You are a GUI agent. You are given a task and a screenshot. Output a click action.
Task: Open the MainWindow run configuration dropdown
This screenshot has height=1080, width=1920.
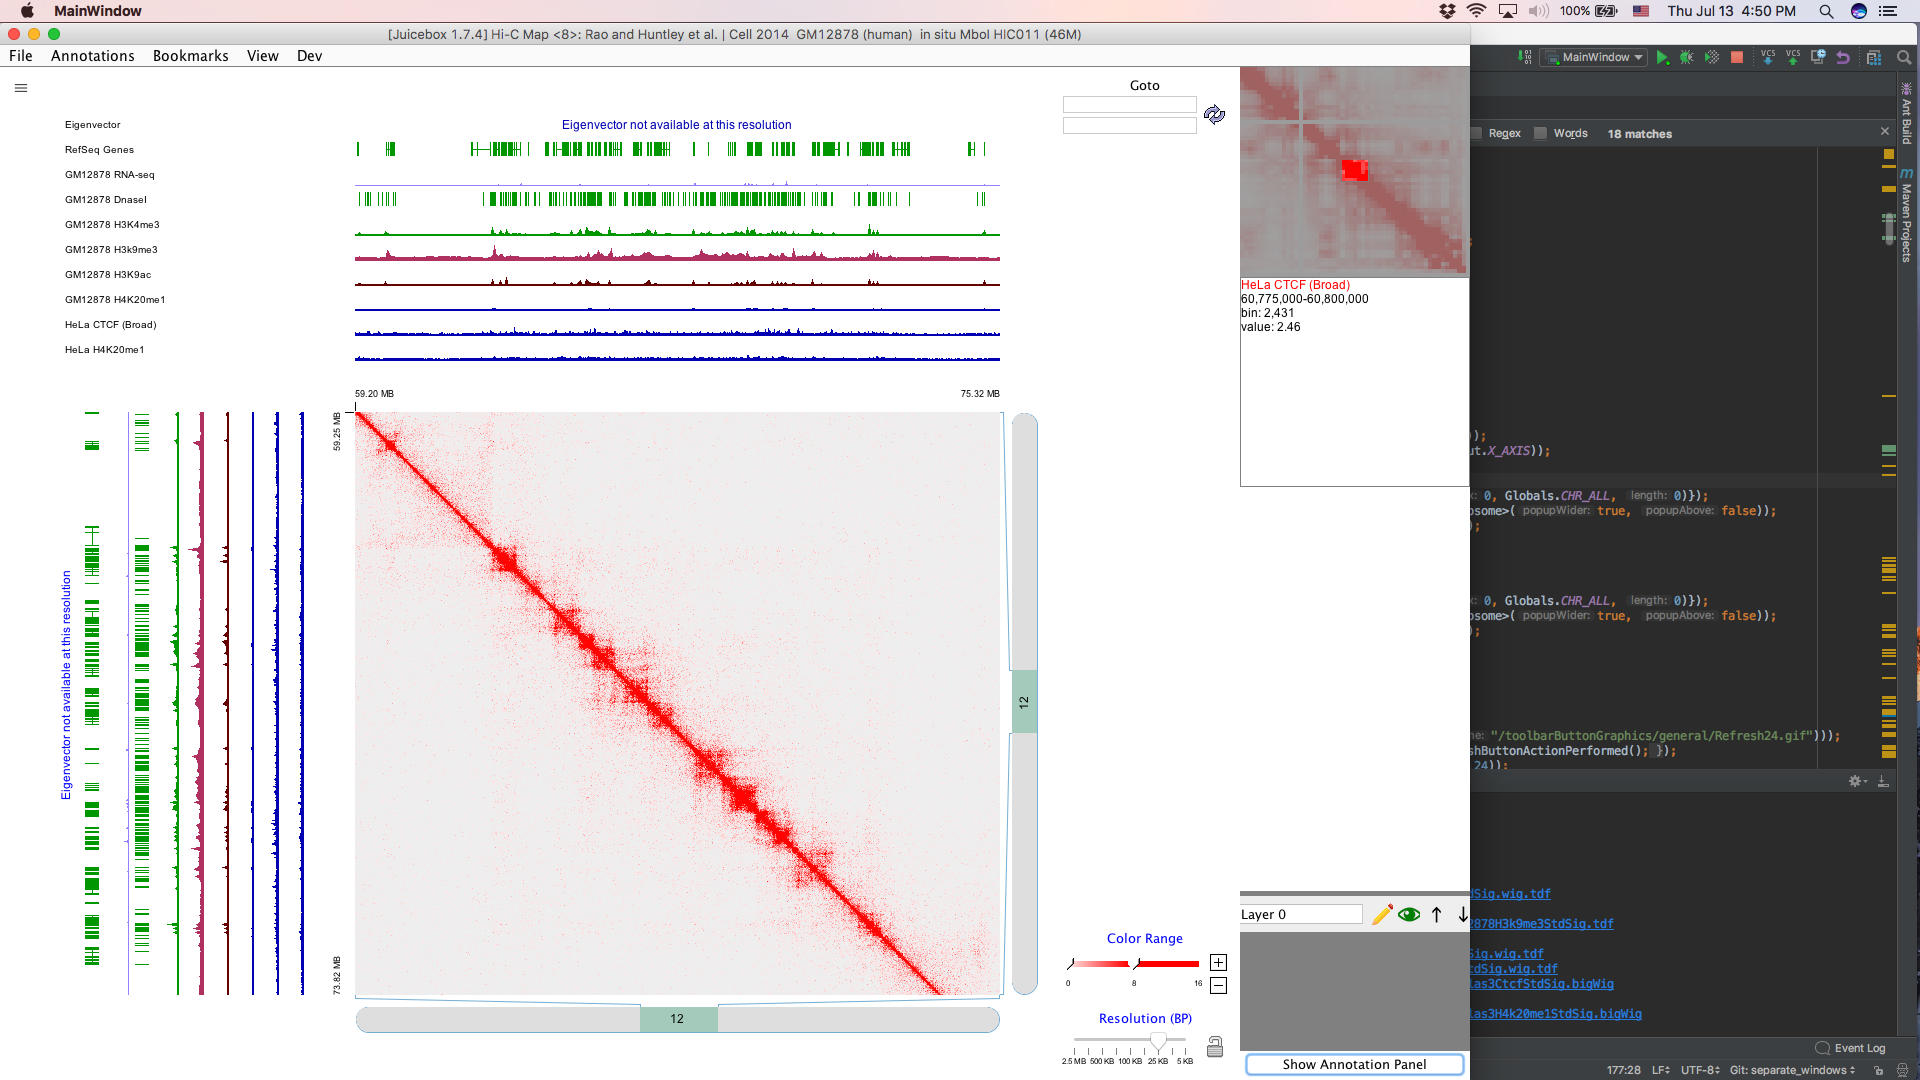pyautogui.click(x=1593, y=57)
